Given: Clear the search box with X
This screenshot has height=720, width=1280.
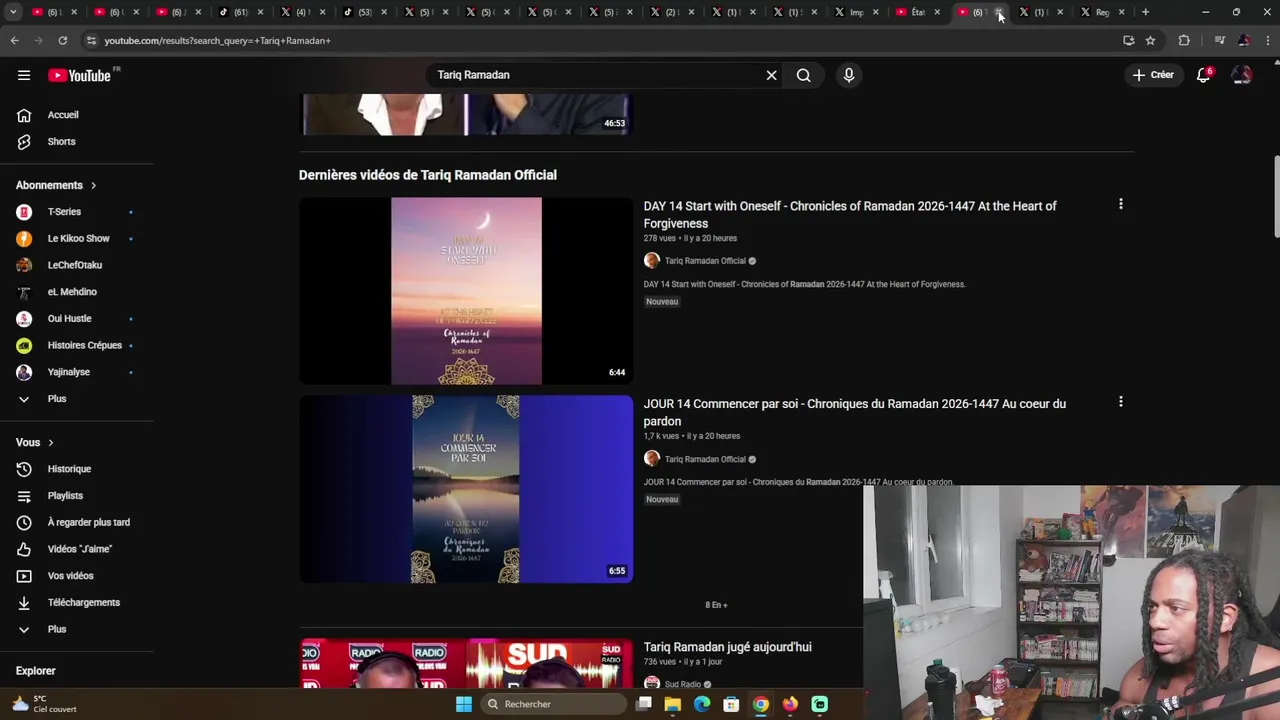Looking at the screenshot, I should click(771, 75).
